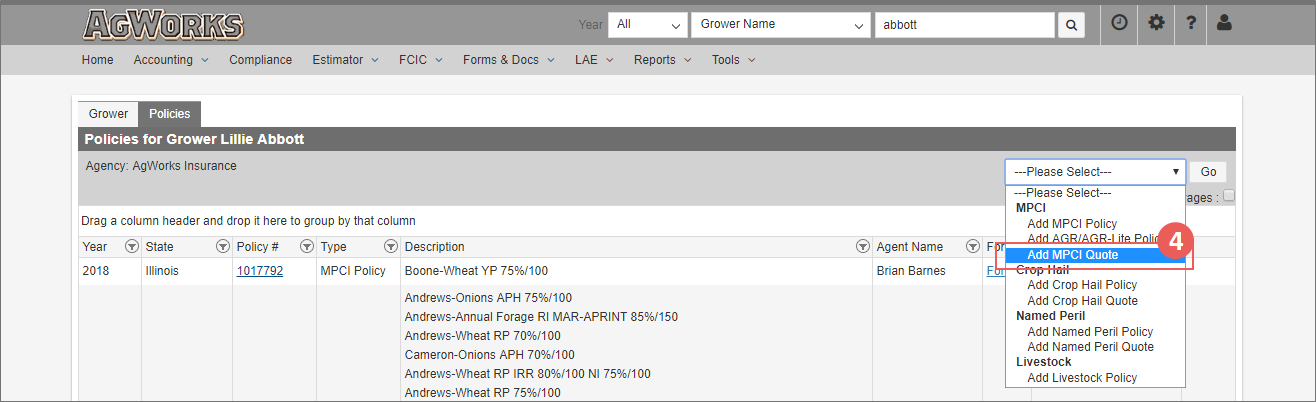
Task: Click the Illinois state cell
Action: 165,271
